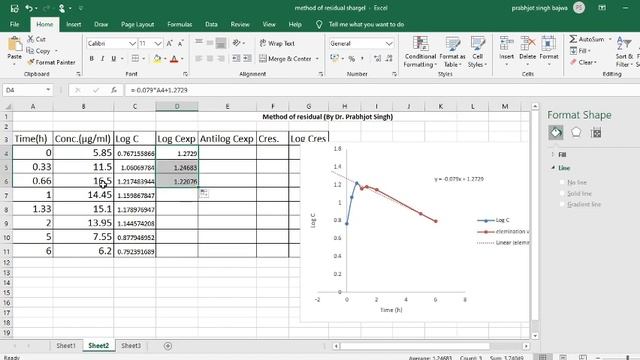Open Format as Table gallery
Viewport: 640px width, 360px height.
click(x=452, y=52)
